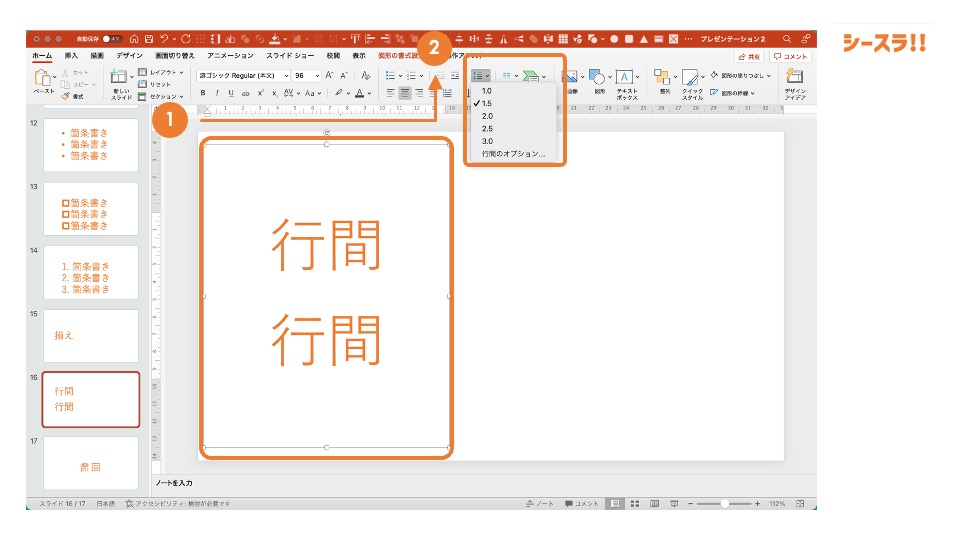The image size is (960, 540).
Task: Open the Layout (レイアウト) dropdown
Action: click(x=161, y=72)
